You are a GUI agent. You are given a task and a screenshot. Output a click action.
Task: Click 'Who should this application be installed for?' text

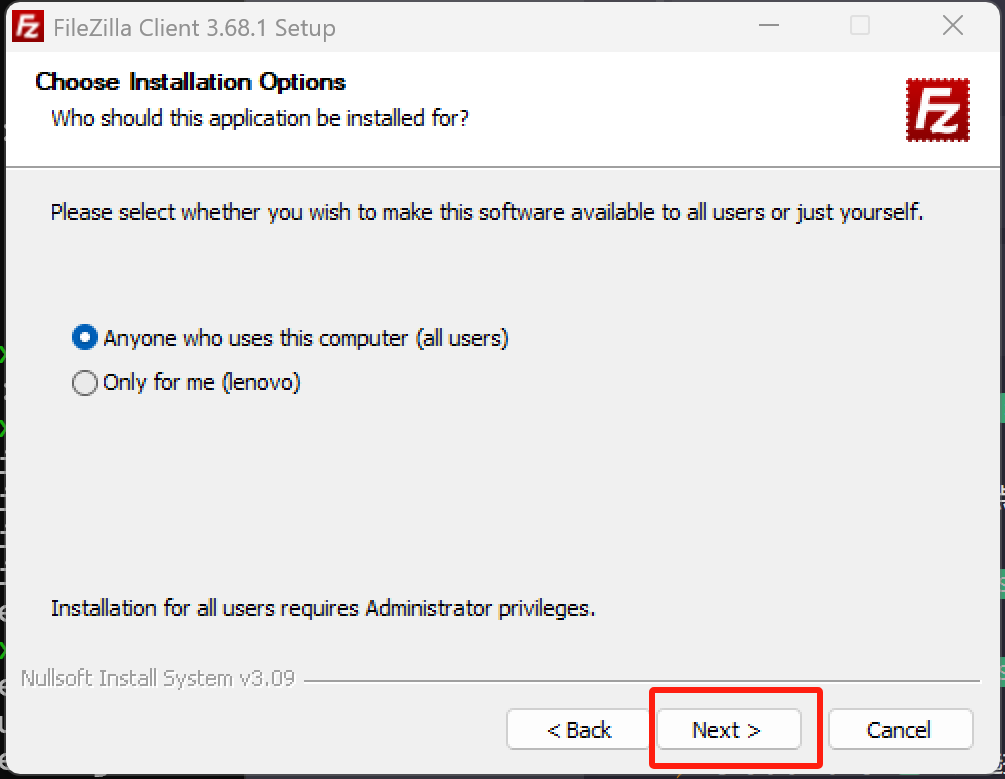coord(260,119)
